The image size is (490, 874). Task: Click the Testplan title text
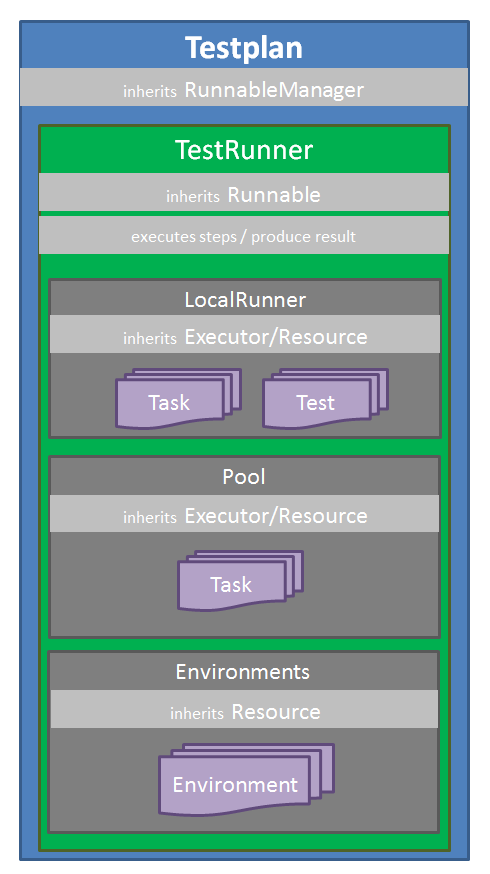(x=244, y=48)
